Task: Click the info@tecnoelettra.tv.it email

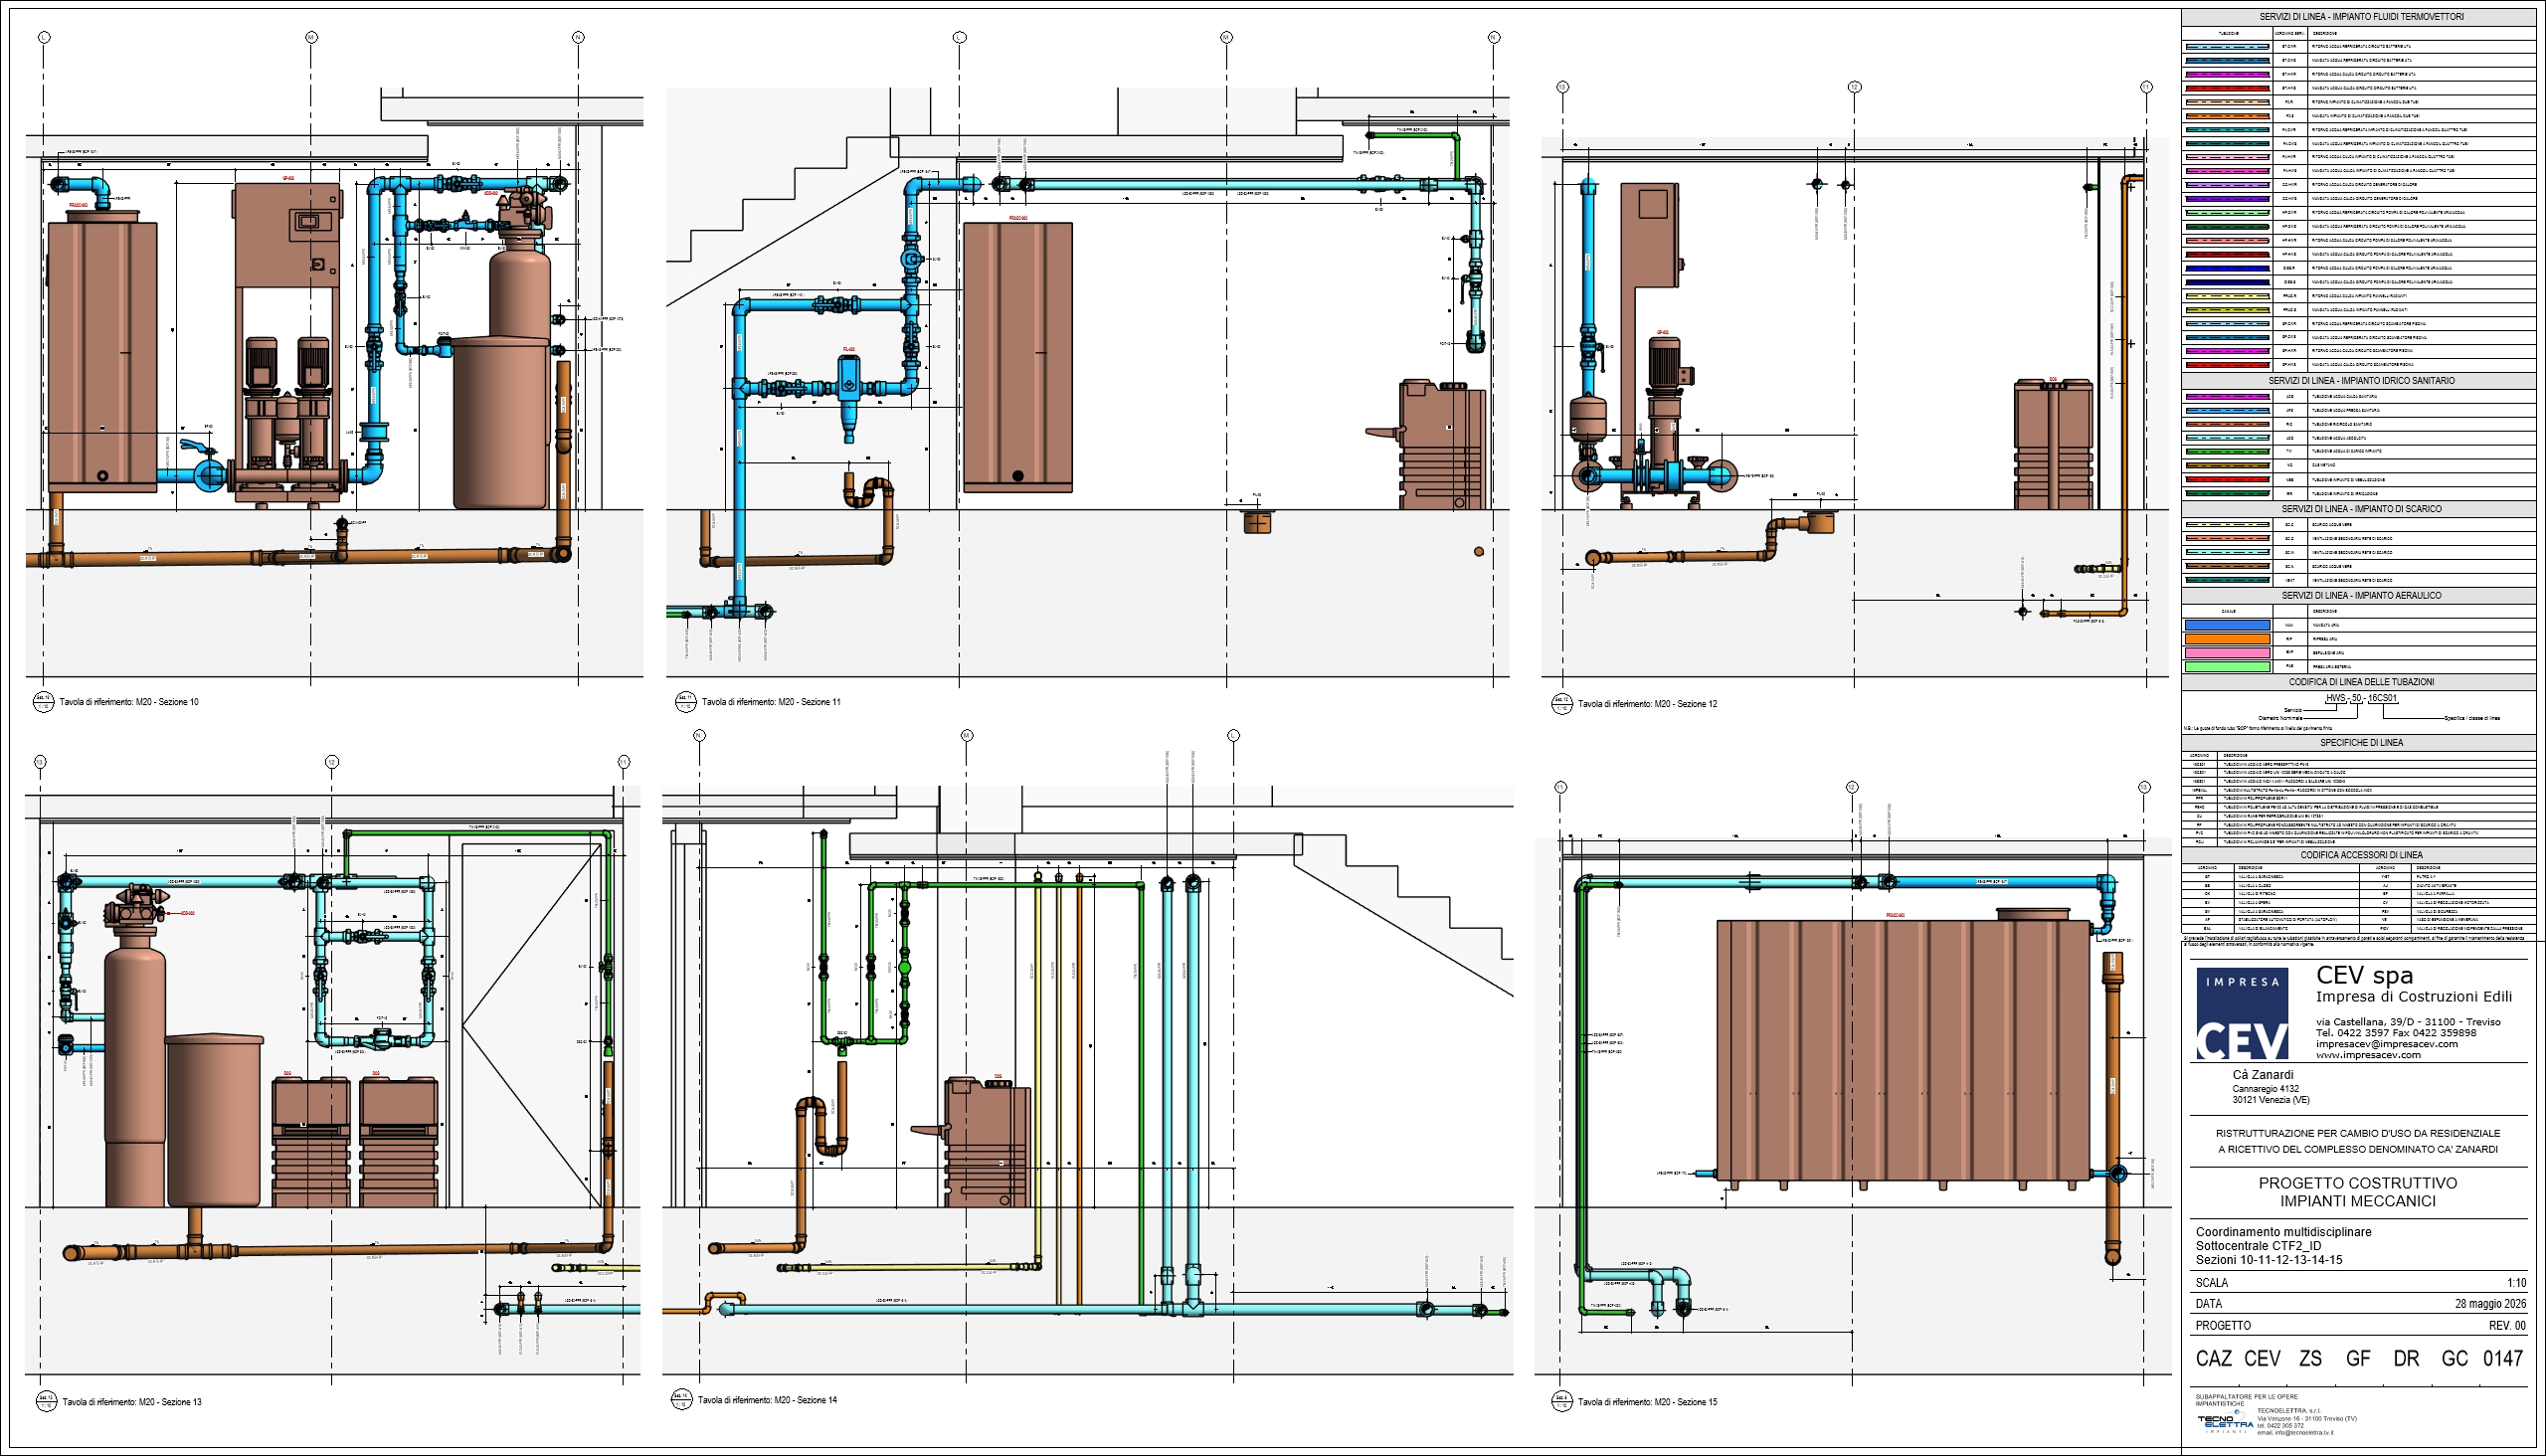Action: (x=2306, y=1433)
